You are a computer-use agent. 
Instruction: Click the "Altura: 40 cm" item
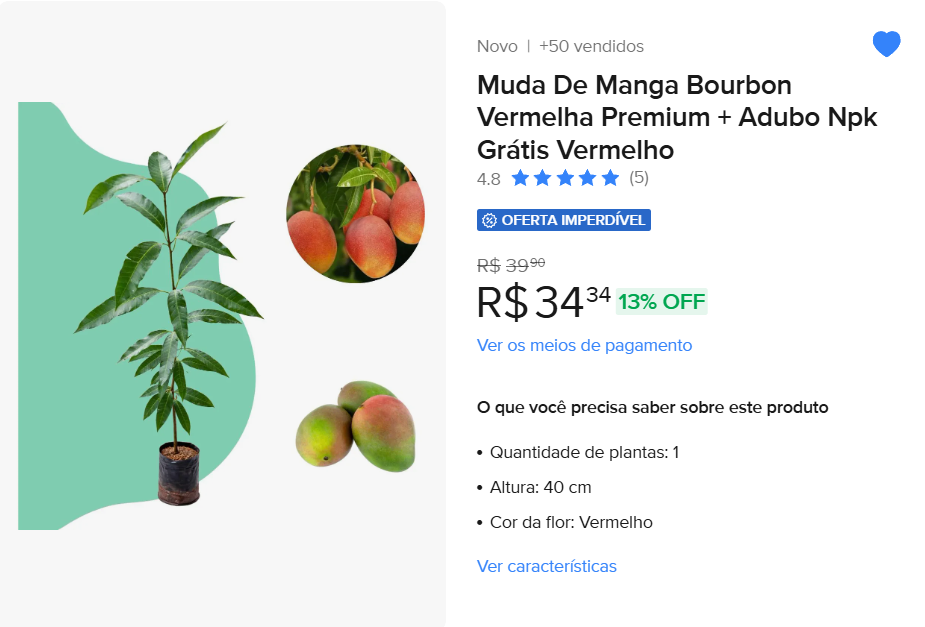tap(540, 487)
